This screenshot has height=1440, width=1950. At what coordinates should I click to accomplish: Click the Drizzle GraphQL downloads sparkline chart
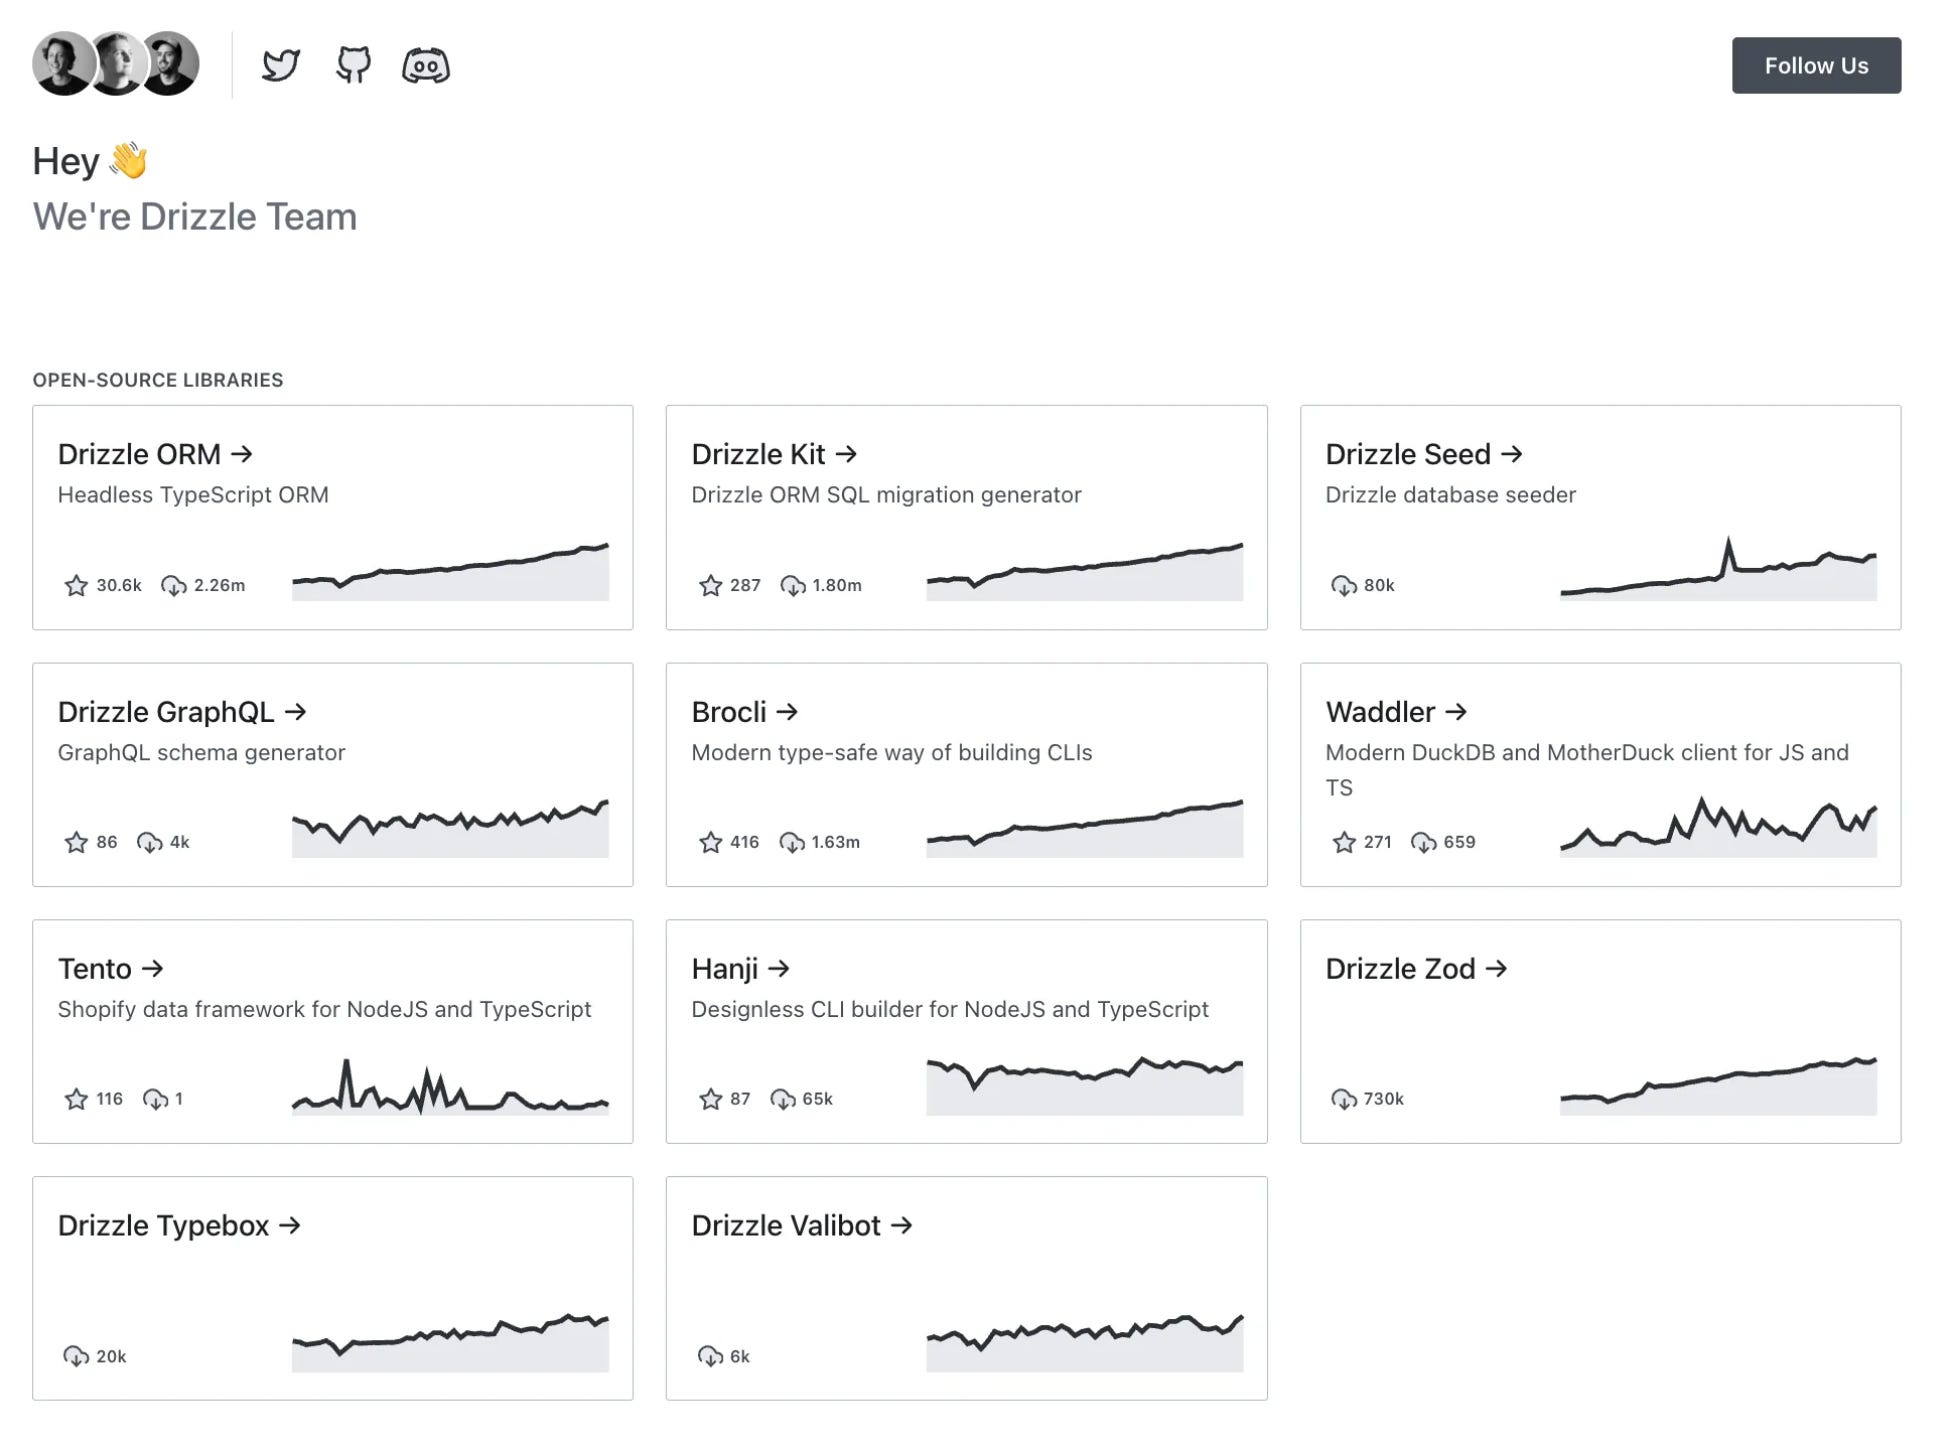click(x=450, y=828)
